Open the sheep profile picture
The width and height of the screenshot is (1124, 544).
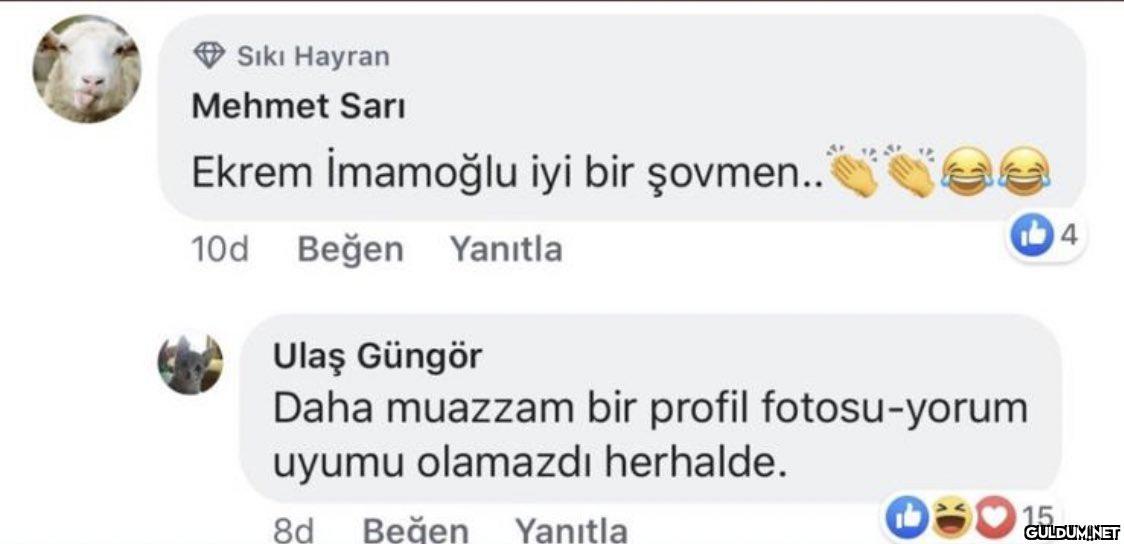(x=87, y=69)
